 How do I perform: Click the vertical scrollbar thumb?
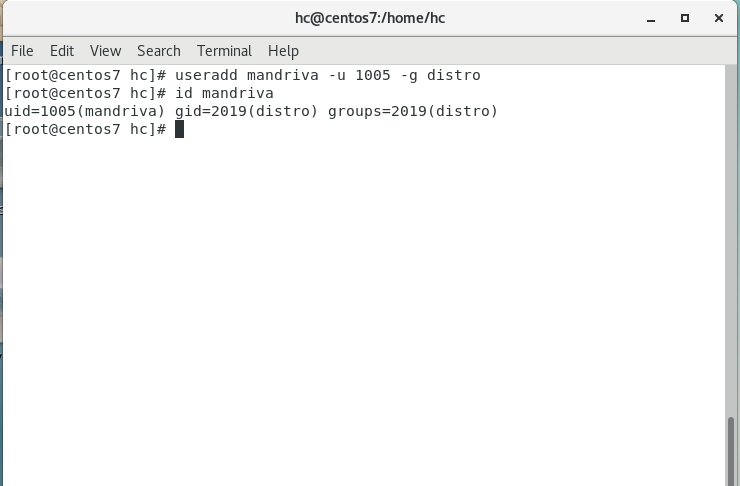click(731, 450)
